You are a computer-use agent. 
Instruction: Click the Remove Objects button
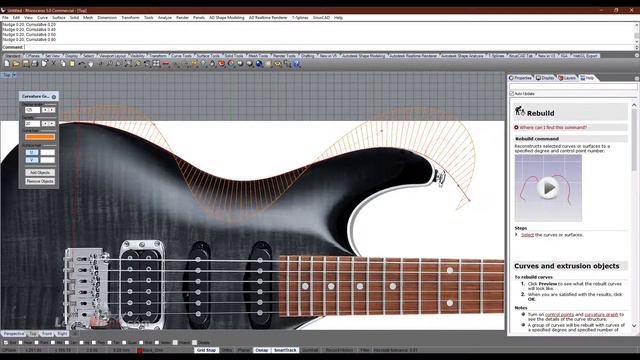pyautogui.click(x=40, y=181)
